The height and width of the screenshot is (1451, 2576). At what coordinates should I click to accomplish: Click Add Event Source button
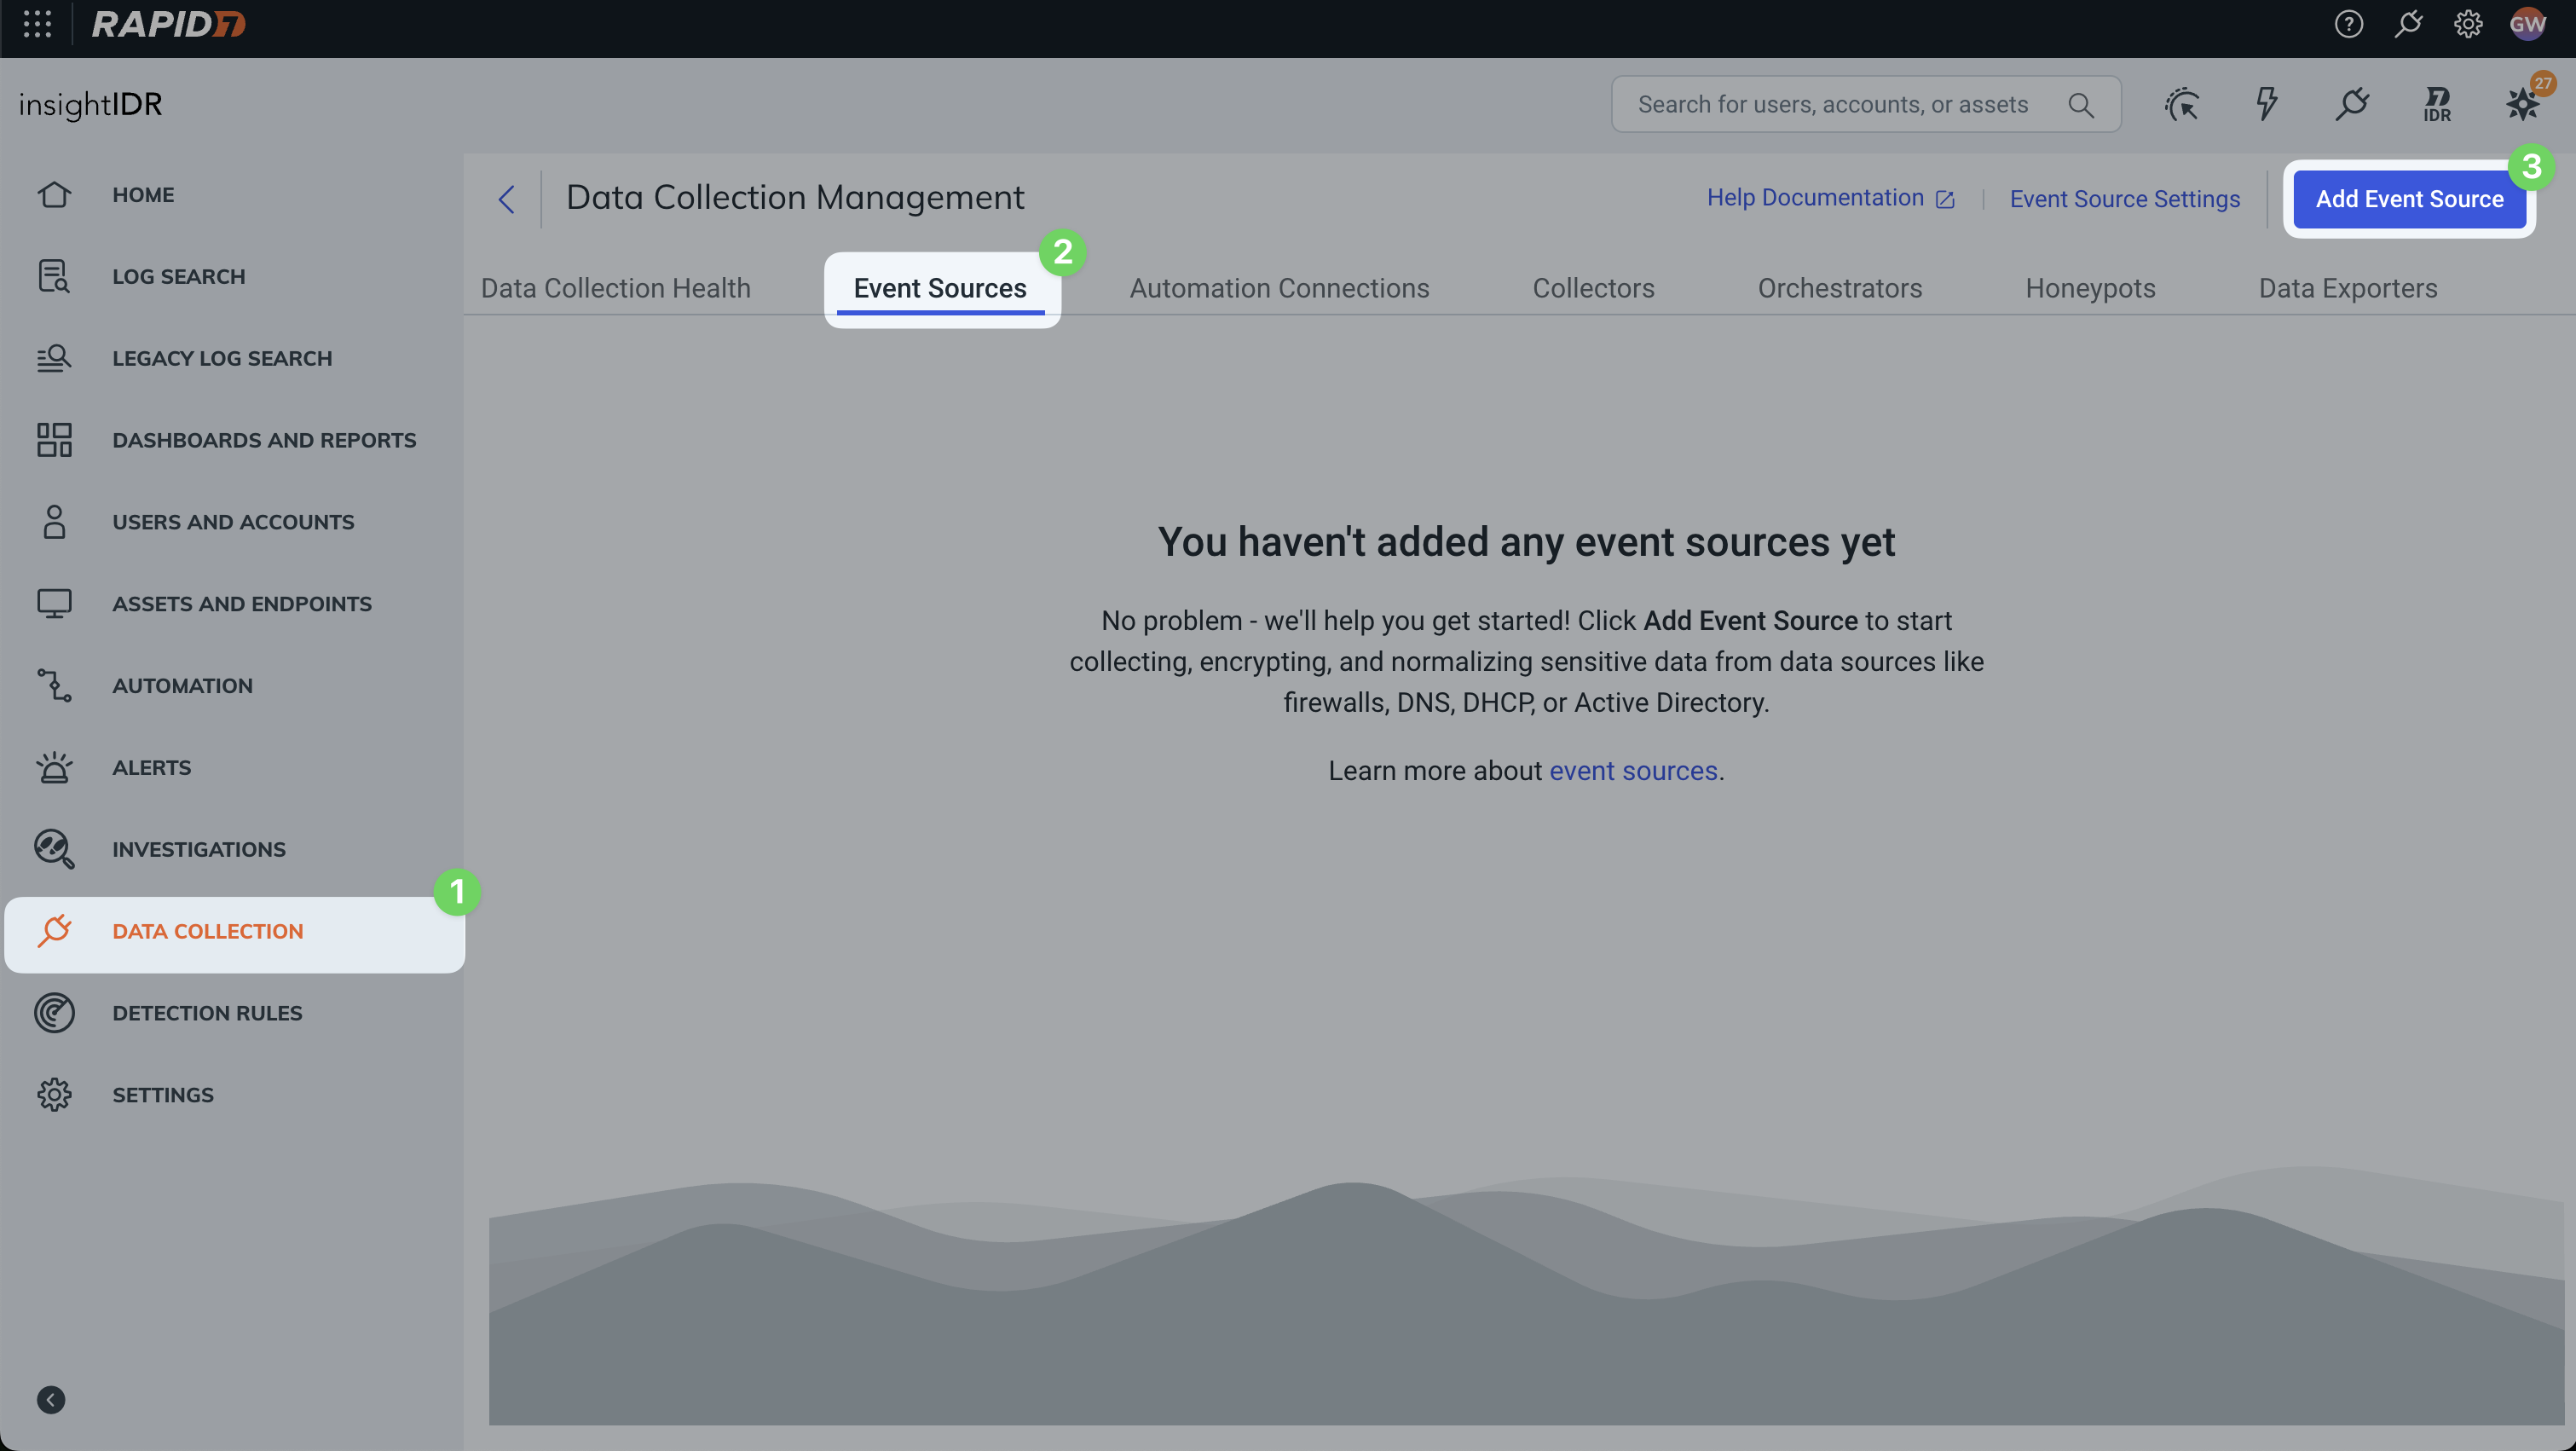point(2409,199)
